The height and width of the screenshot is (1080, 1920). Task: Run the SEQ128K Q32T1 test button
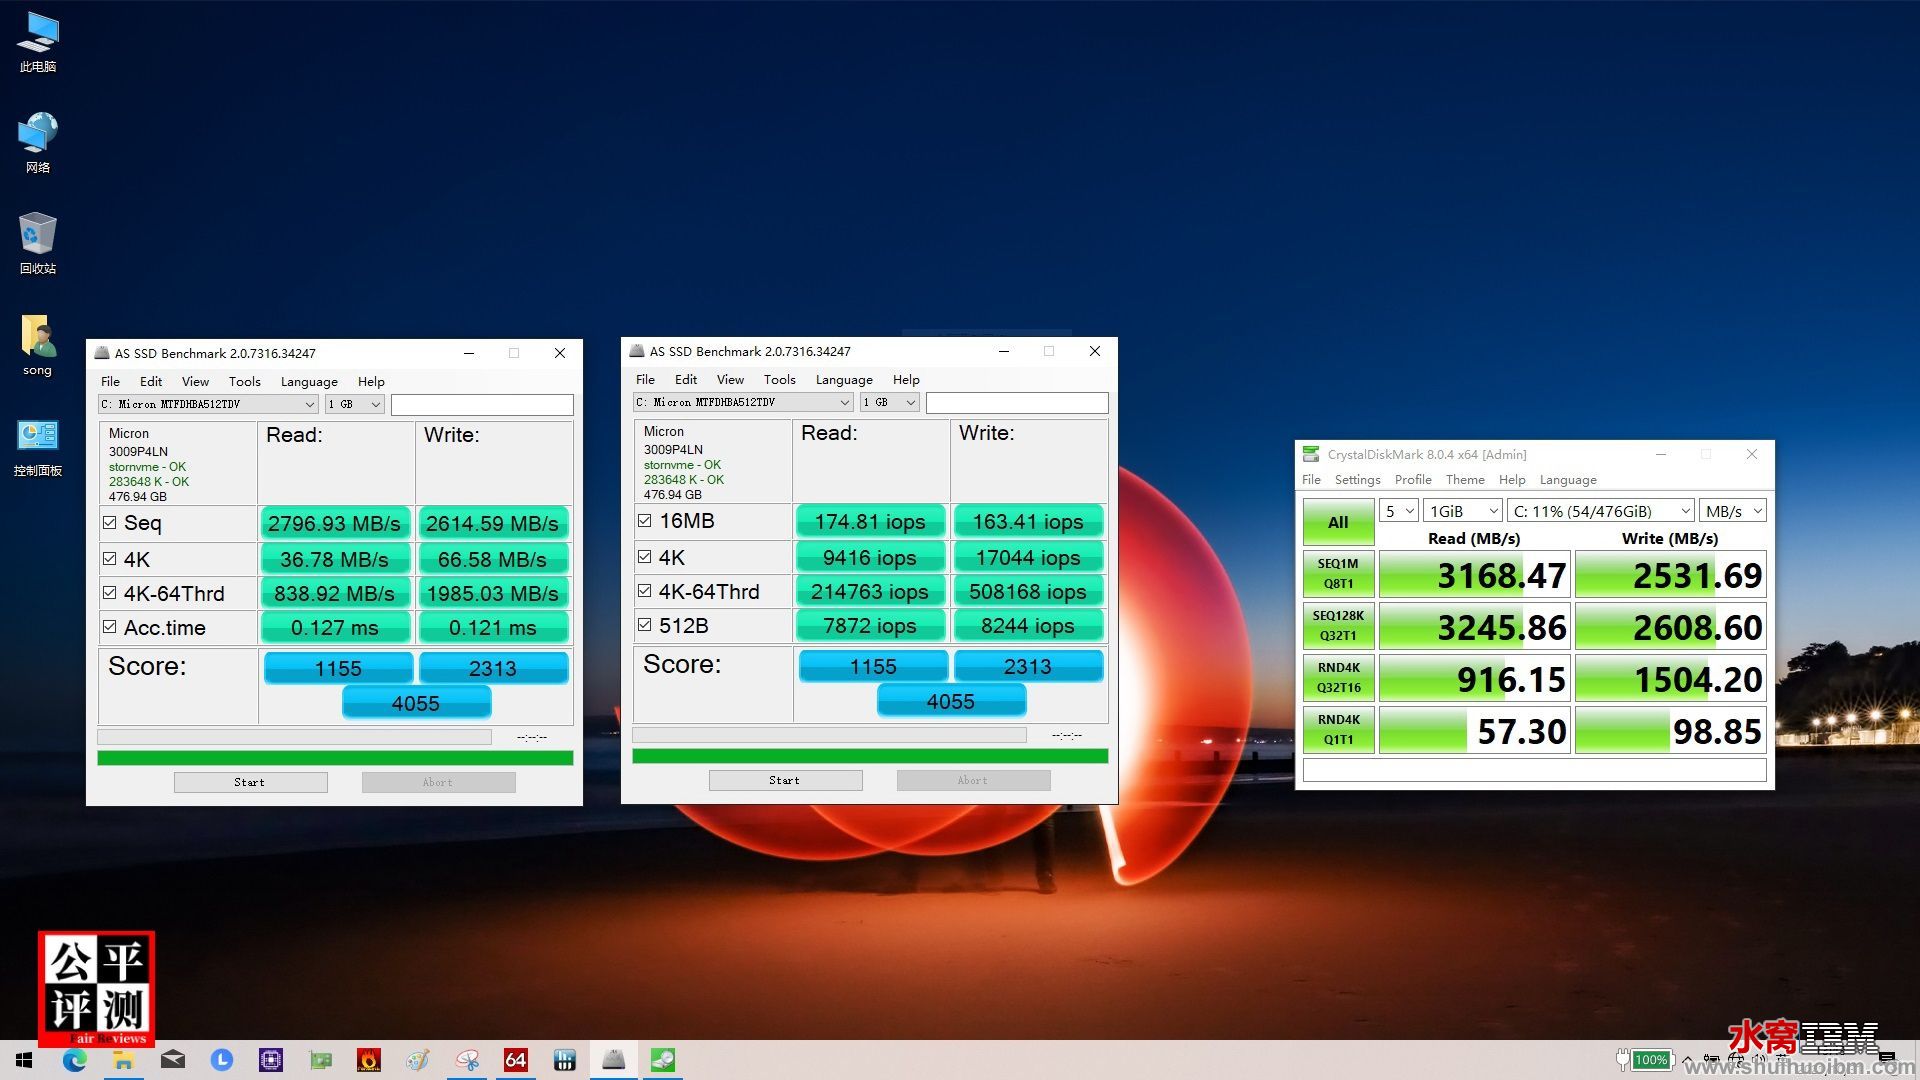[1338, 626]
